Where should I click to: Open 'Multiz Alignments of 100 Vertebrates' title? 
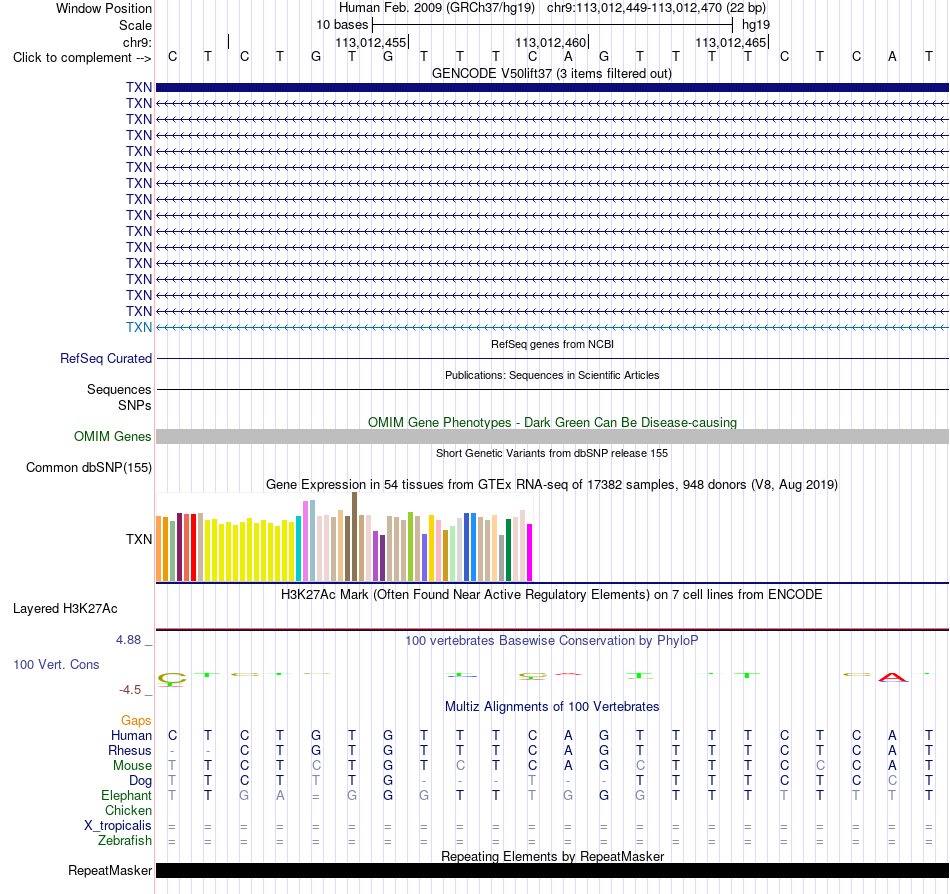(x=552, y=707)
